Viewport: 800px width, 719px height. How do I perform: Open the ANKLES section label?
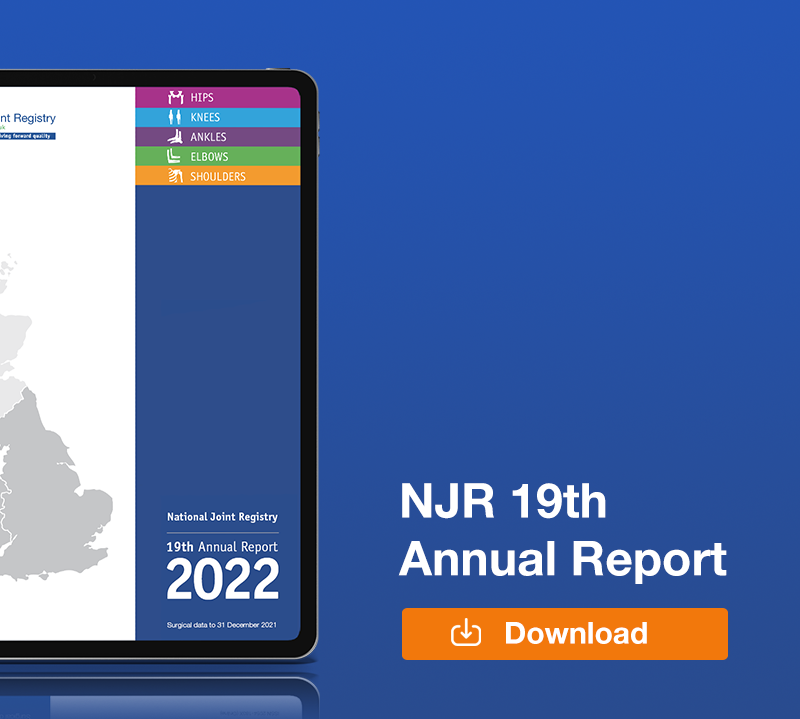click(208, 137)
